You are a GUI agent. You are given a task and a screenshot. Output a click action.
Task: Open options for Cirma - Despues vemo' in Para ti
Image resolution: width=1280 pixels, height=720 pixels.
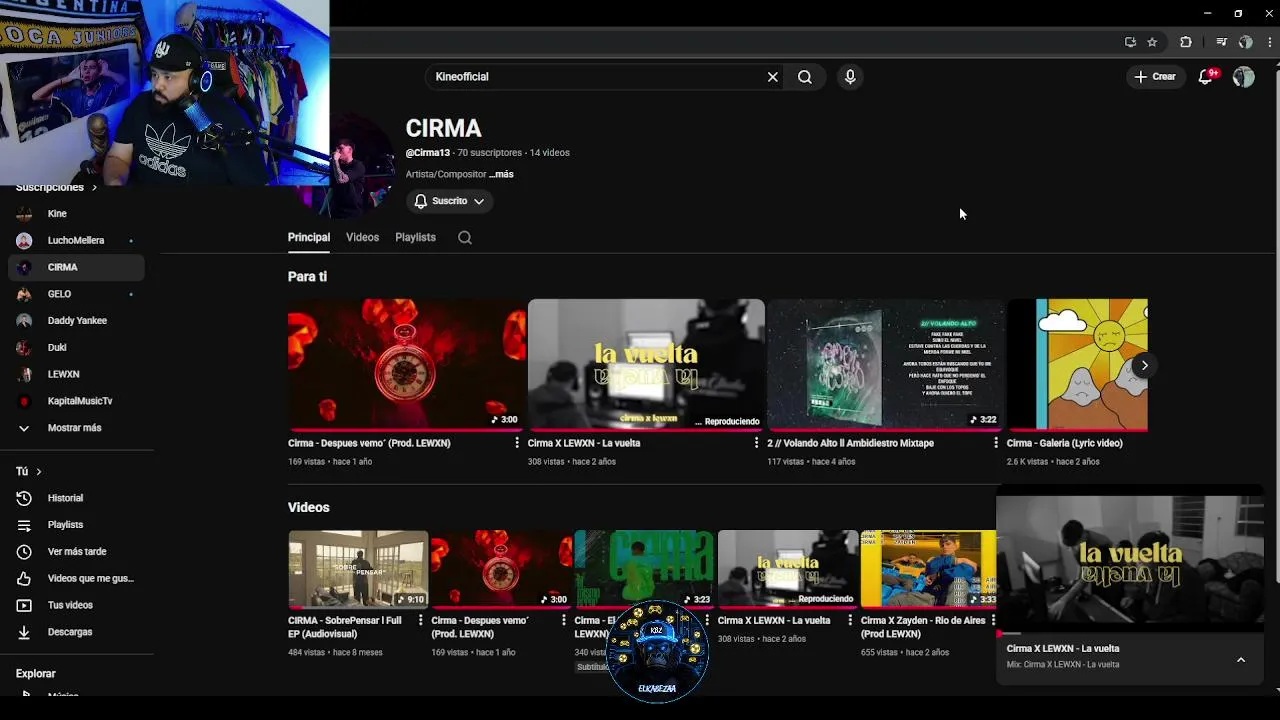(517, 443)
